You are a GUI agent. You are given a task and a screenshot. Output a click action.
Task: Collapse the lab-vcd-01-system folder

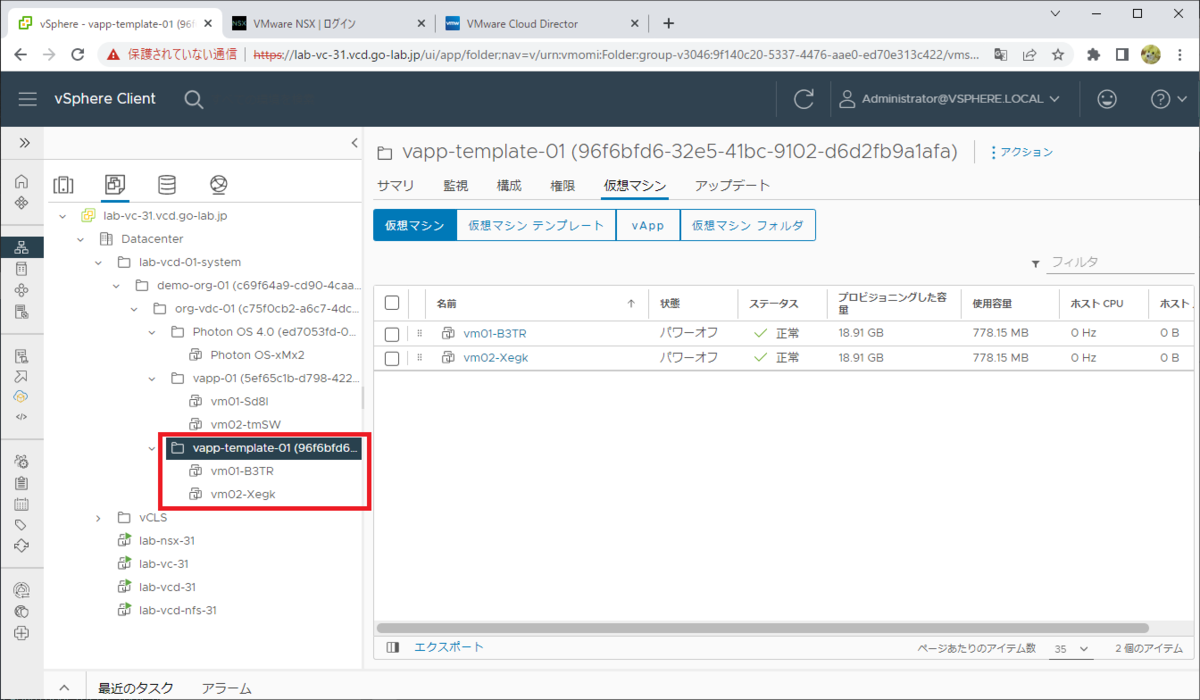pos(98,262)
